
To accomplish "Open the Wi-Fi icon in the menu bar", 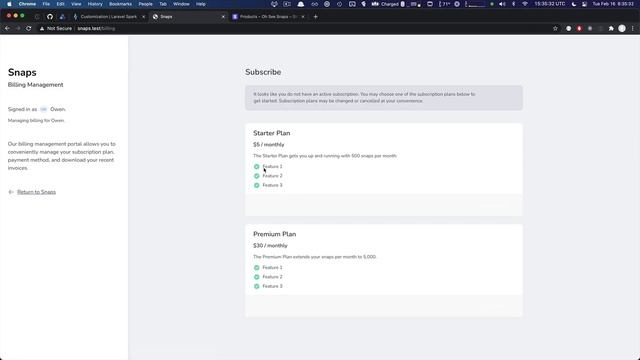I will pyautogui.click(x=525, y=4).
